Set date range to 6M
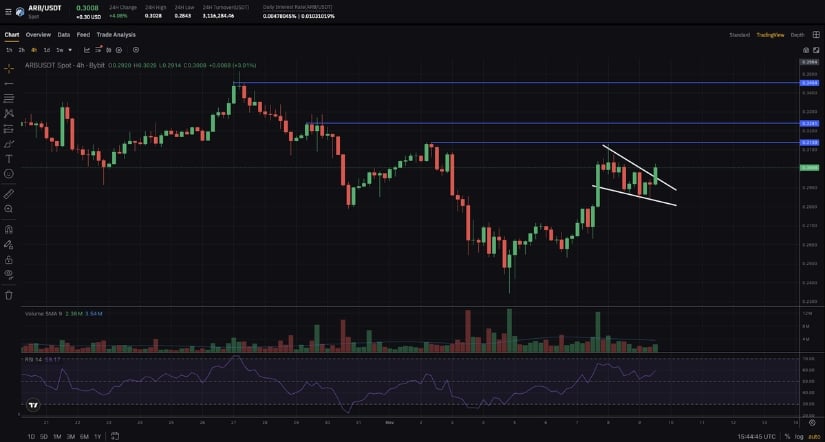The height and width of the screenshot is (442, 825). [x=84, y=436]
